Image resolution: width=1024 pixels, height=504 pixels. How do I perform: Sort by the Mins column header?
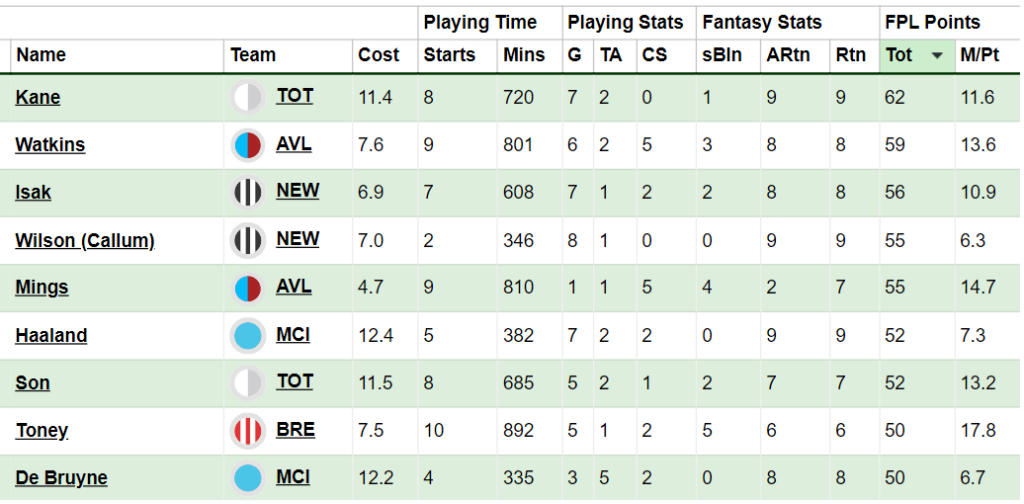coord(524,55)
